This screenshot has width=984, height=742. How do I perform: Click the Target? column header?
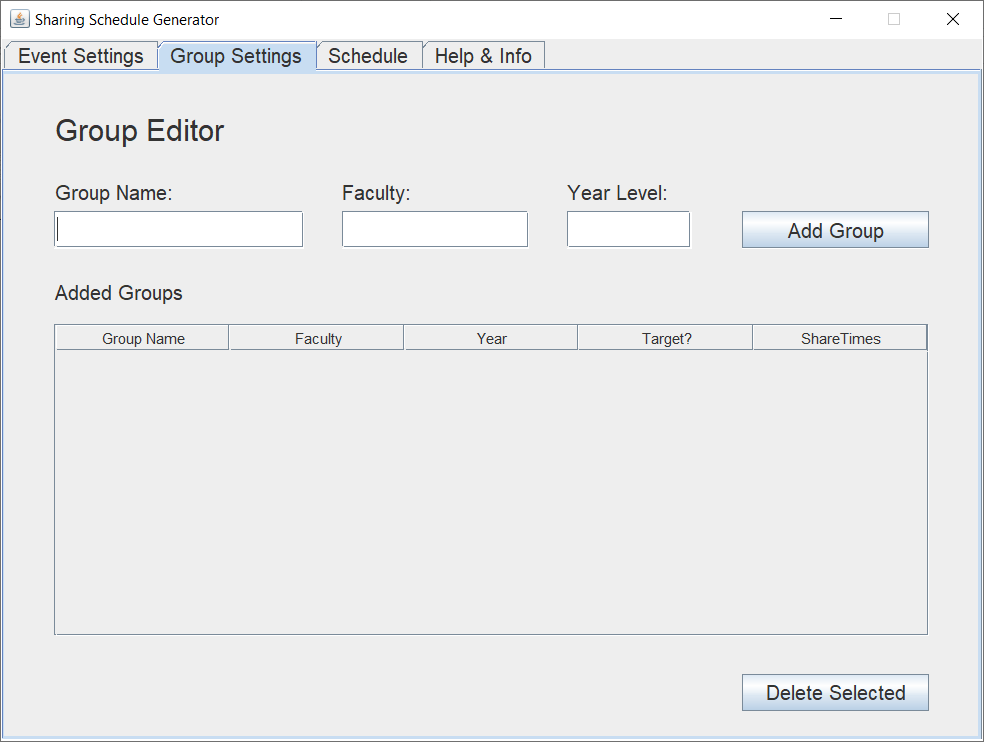click(666, 338)
